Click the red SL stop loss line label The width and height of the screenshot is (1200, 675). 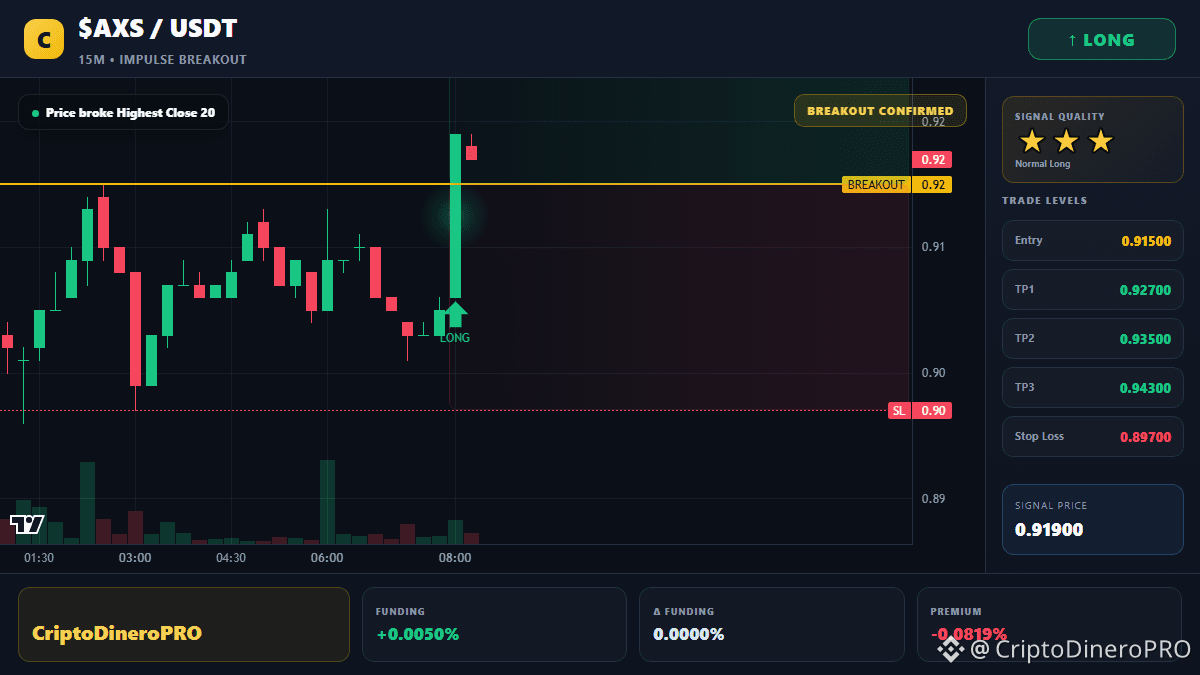click(899, 411)
